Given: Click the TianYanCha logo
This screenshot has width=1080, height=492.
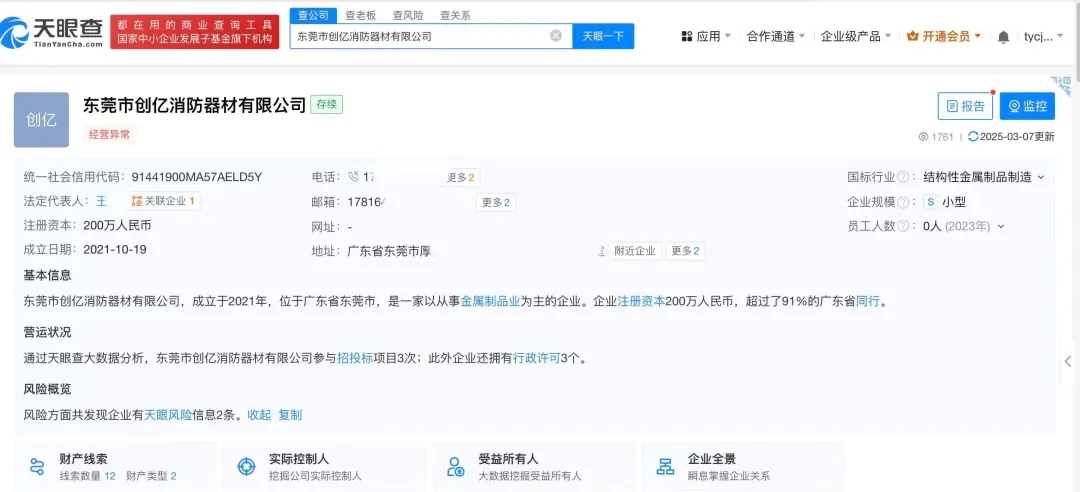Looking at the screenshot, I should coord(52,32).
